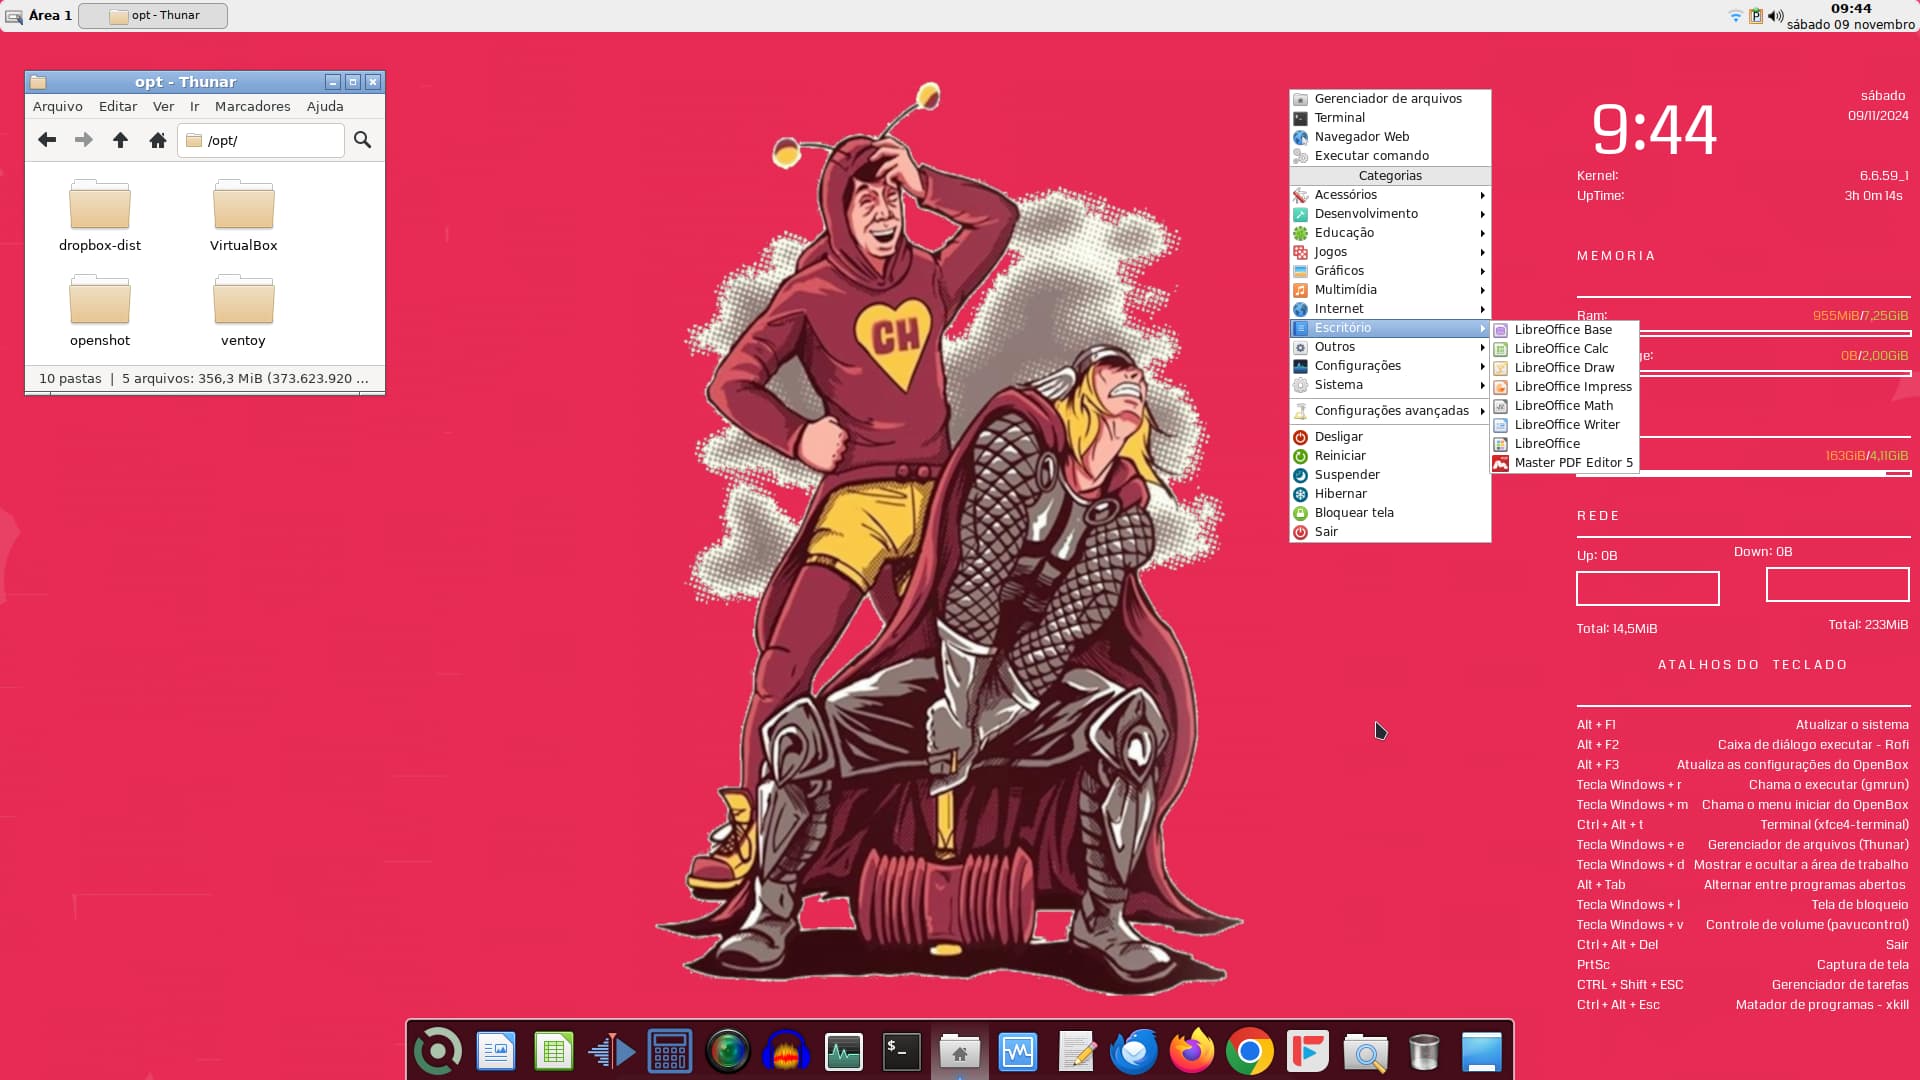Click the volume icon in system tray
Viewport: 1920px width, 1080px height.
click(1775, 16)
